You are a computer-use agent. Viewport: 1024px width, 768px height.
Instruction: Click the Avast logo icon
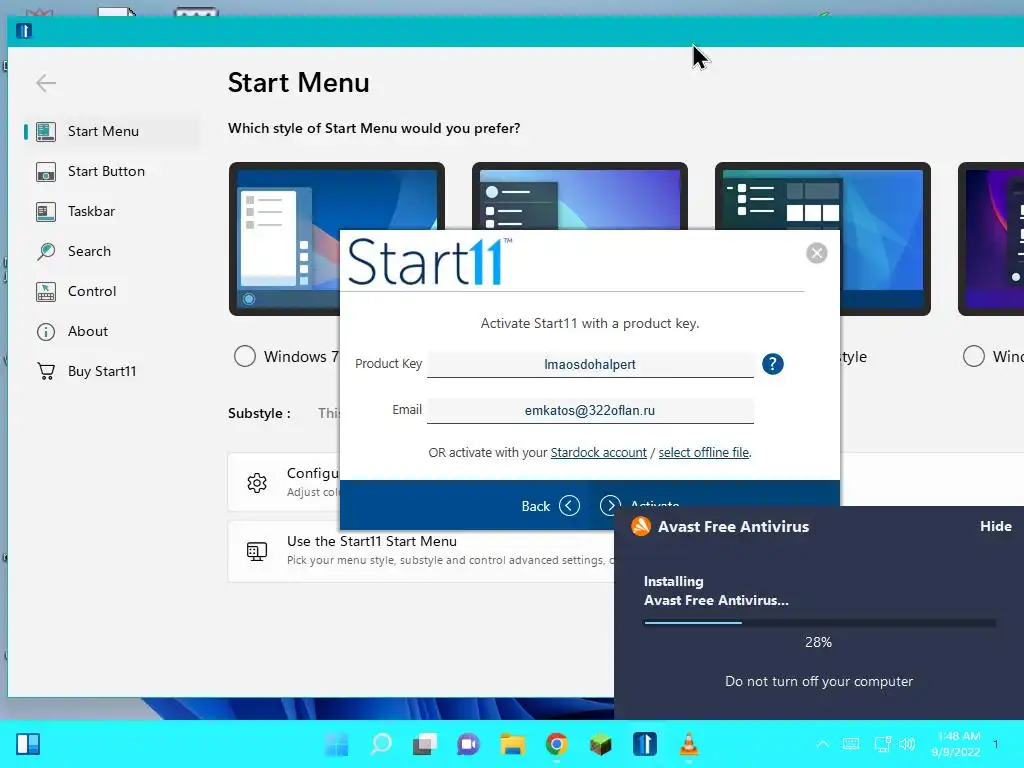click(641, 526)
